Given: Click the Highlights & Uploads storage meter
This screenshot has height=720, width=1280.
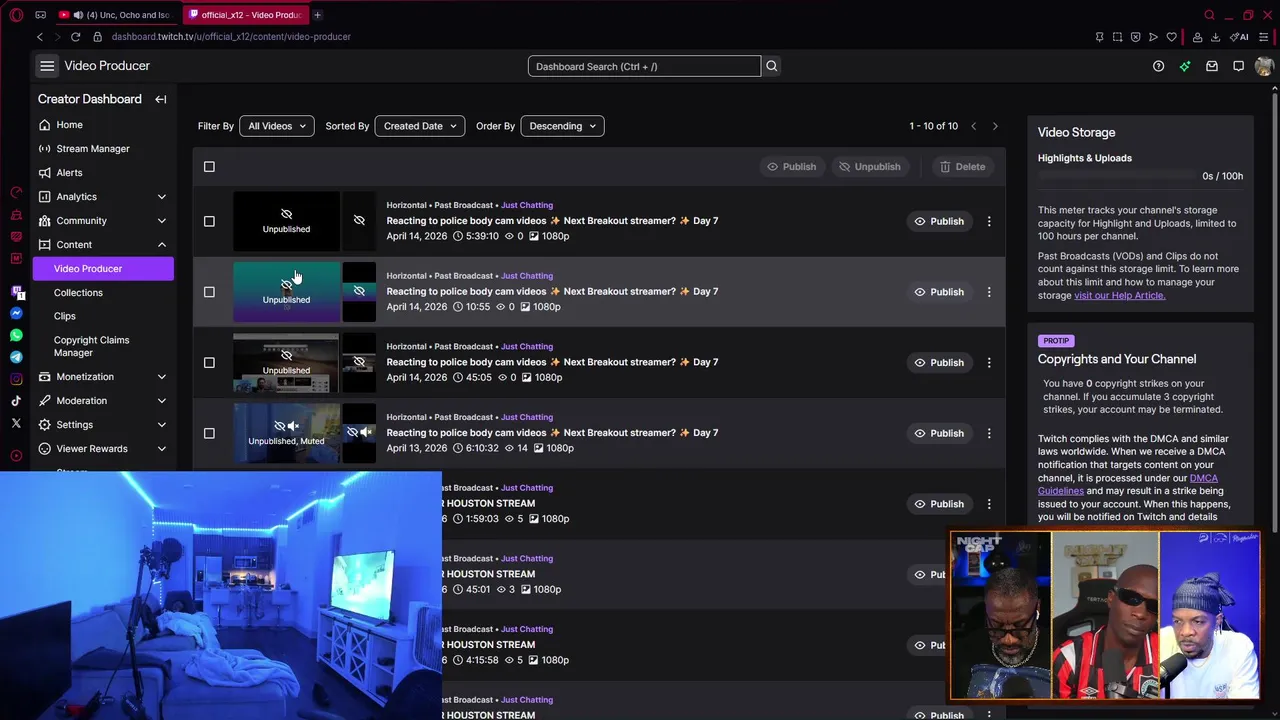Looking at the screenshot, I should pos(1118,176).
